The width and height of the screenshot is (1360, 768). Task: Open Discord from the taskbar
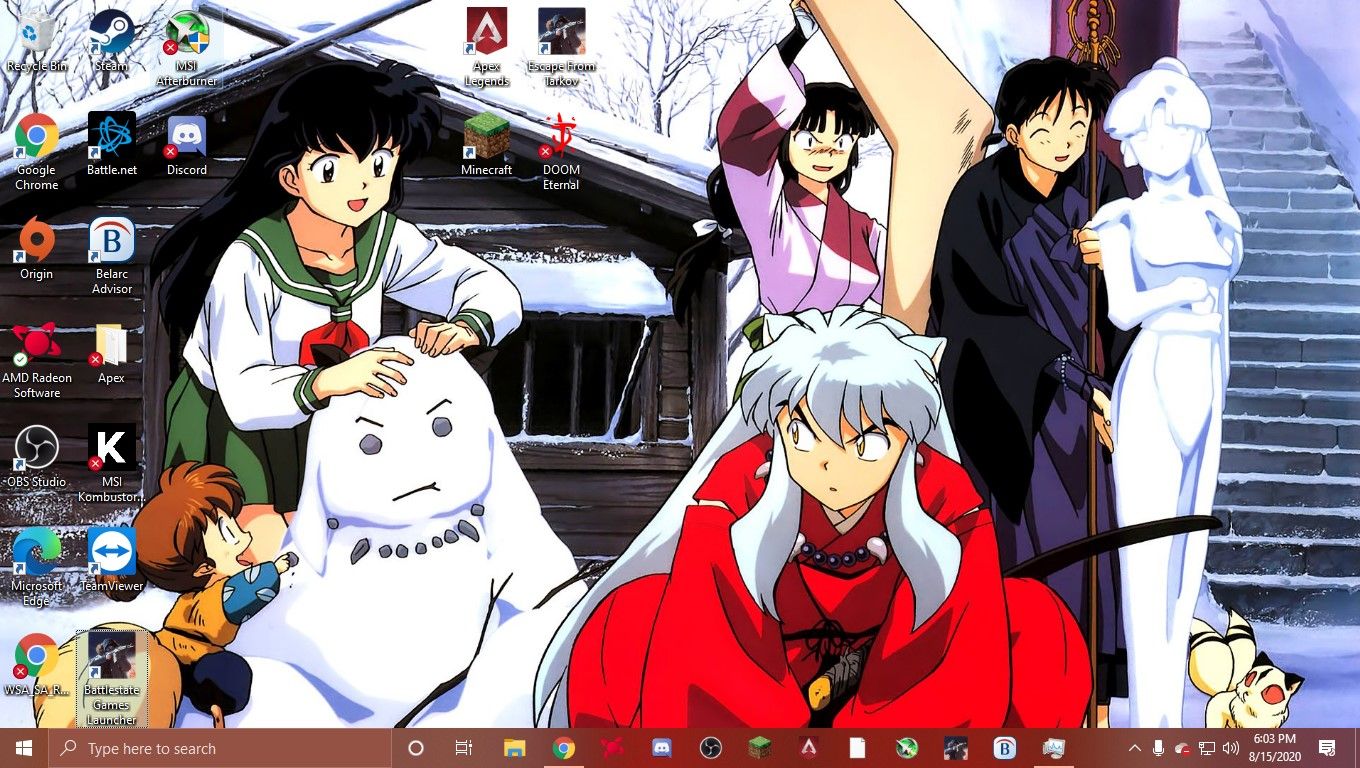[661, 747]
